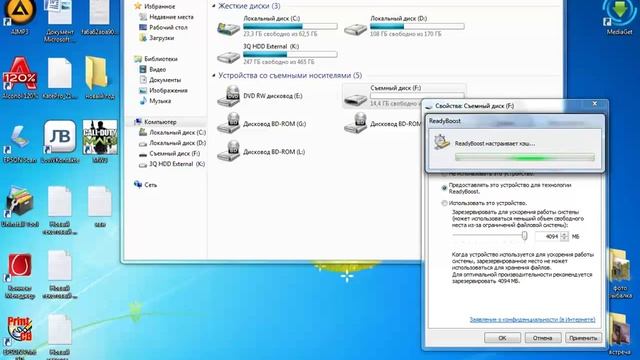Open Локальный диск (D:) in navigation tree
The height and width of the screenshot is (360, 640).
click(x=177, y=143)
